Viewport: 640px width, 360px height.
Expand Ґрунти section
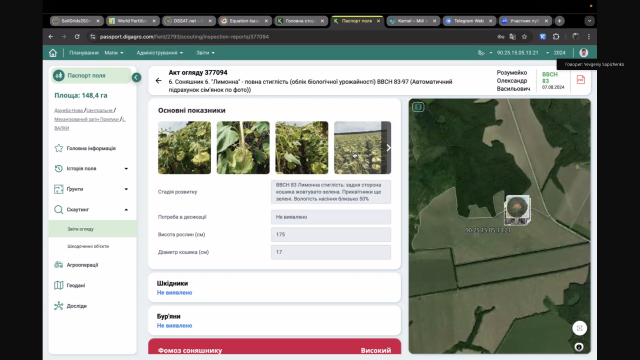[92, 189]
